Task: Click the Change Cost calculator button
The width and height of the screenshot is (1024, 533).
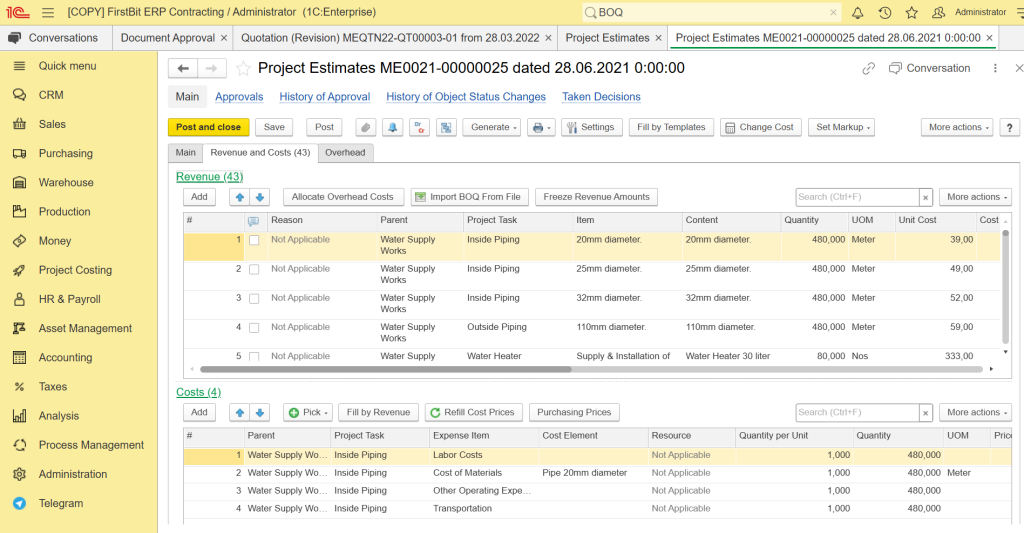Action: pyautogui.click(x=760, y=127)
